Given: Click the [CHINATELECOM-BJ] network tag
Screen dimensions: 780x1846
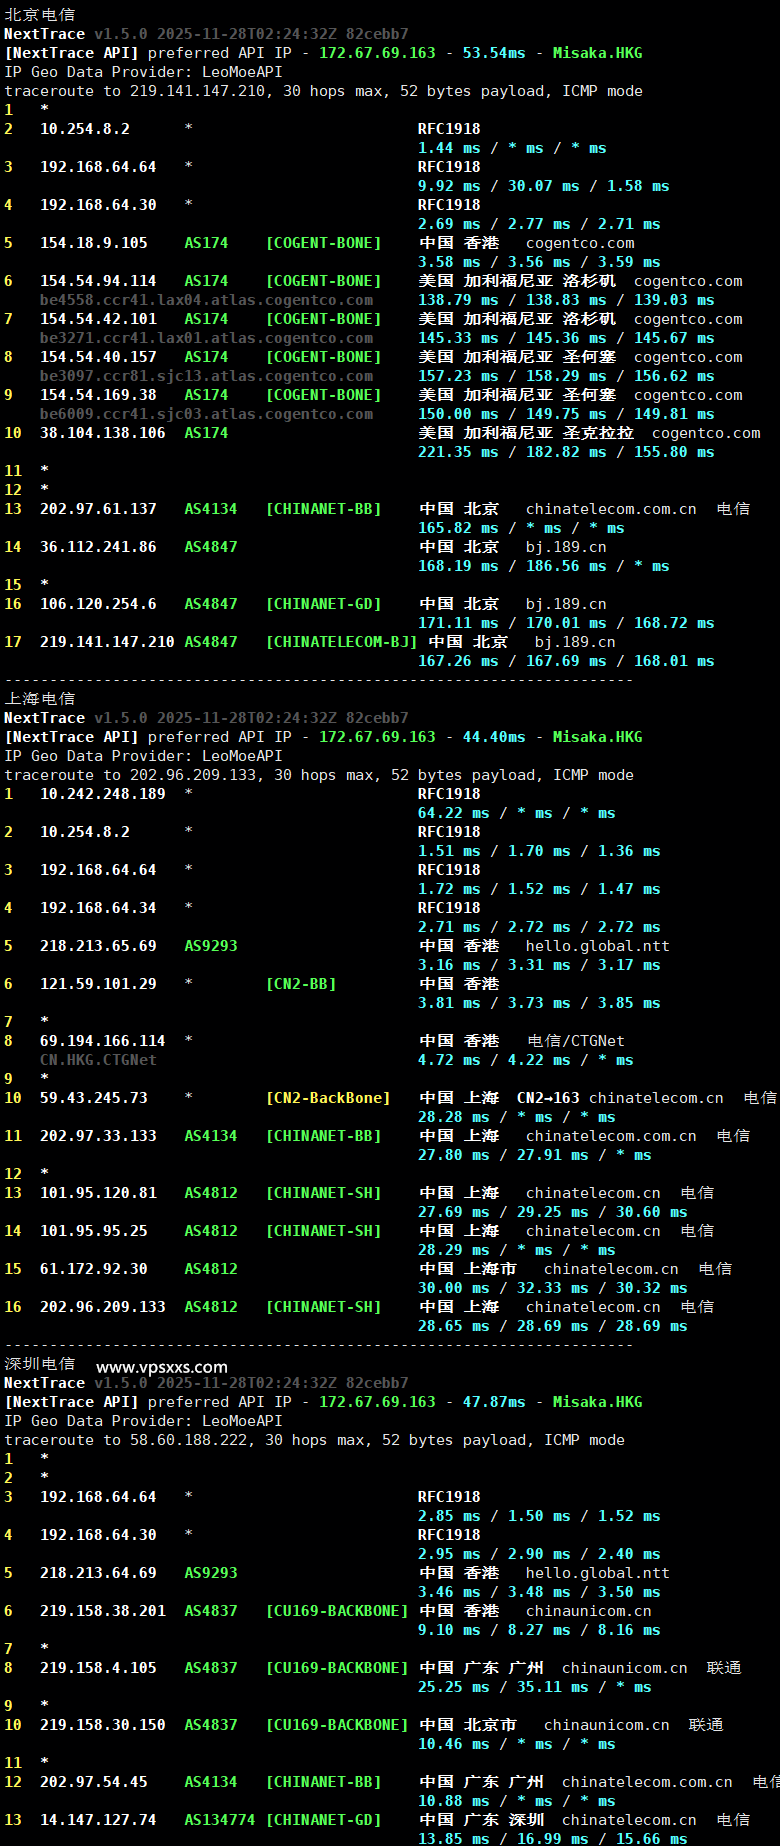Looking at the screenshot, I should tap(341, 642).
